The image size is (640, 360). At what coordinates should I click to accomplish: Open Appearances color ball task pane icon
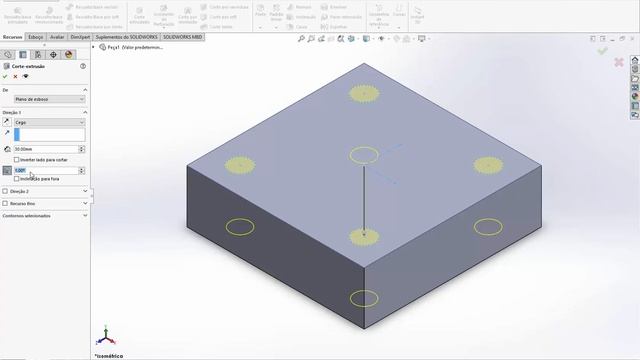coord(635,97)
